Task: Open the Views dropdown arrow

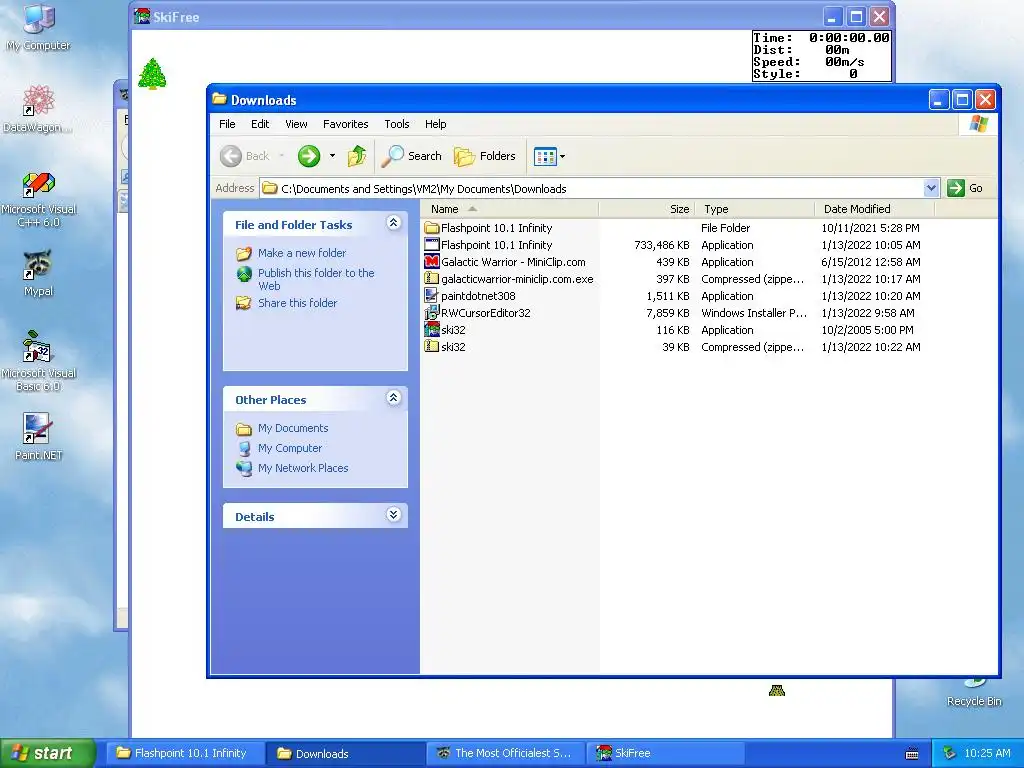Action: (562, 156)
